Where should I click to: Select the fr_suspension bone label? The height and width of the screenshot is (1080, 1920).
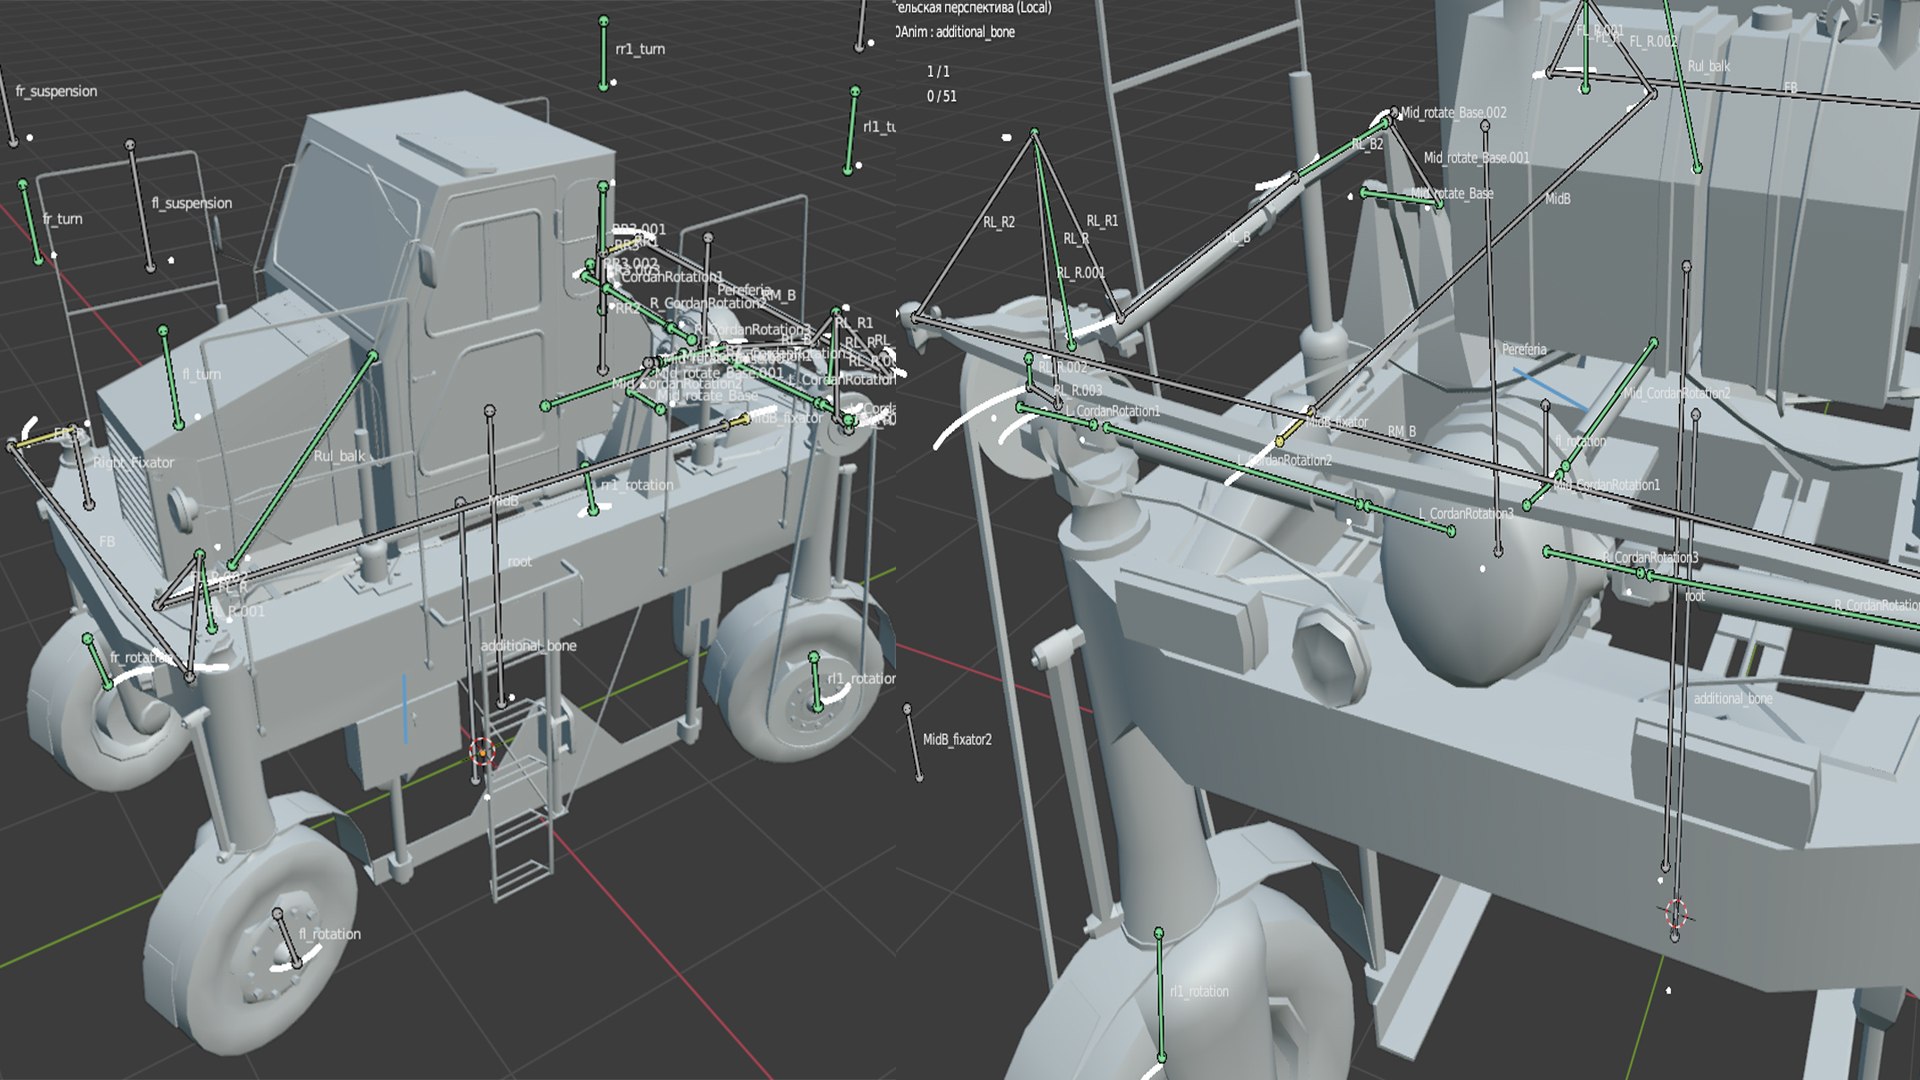[x=56, y=91]
